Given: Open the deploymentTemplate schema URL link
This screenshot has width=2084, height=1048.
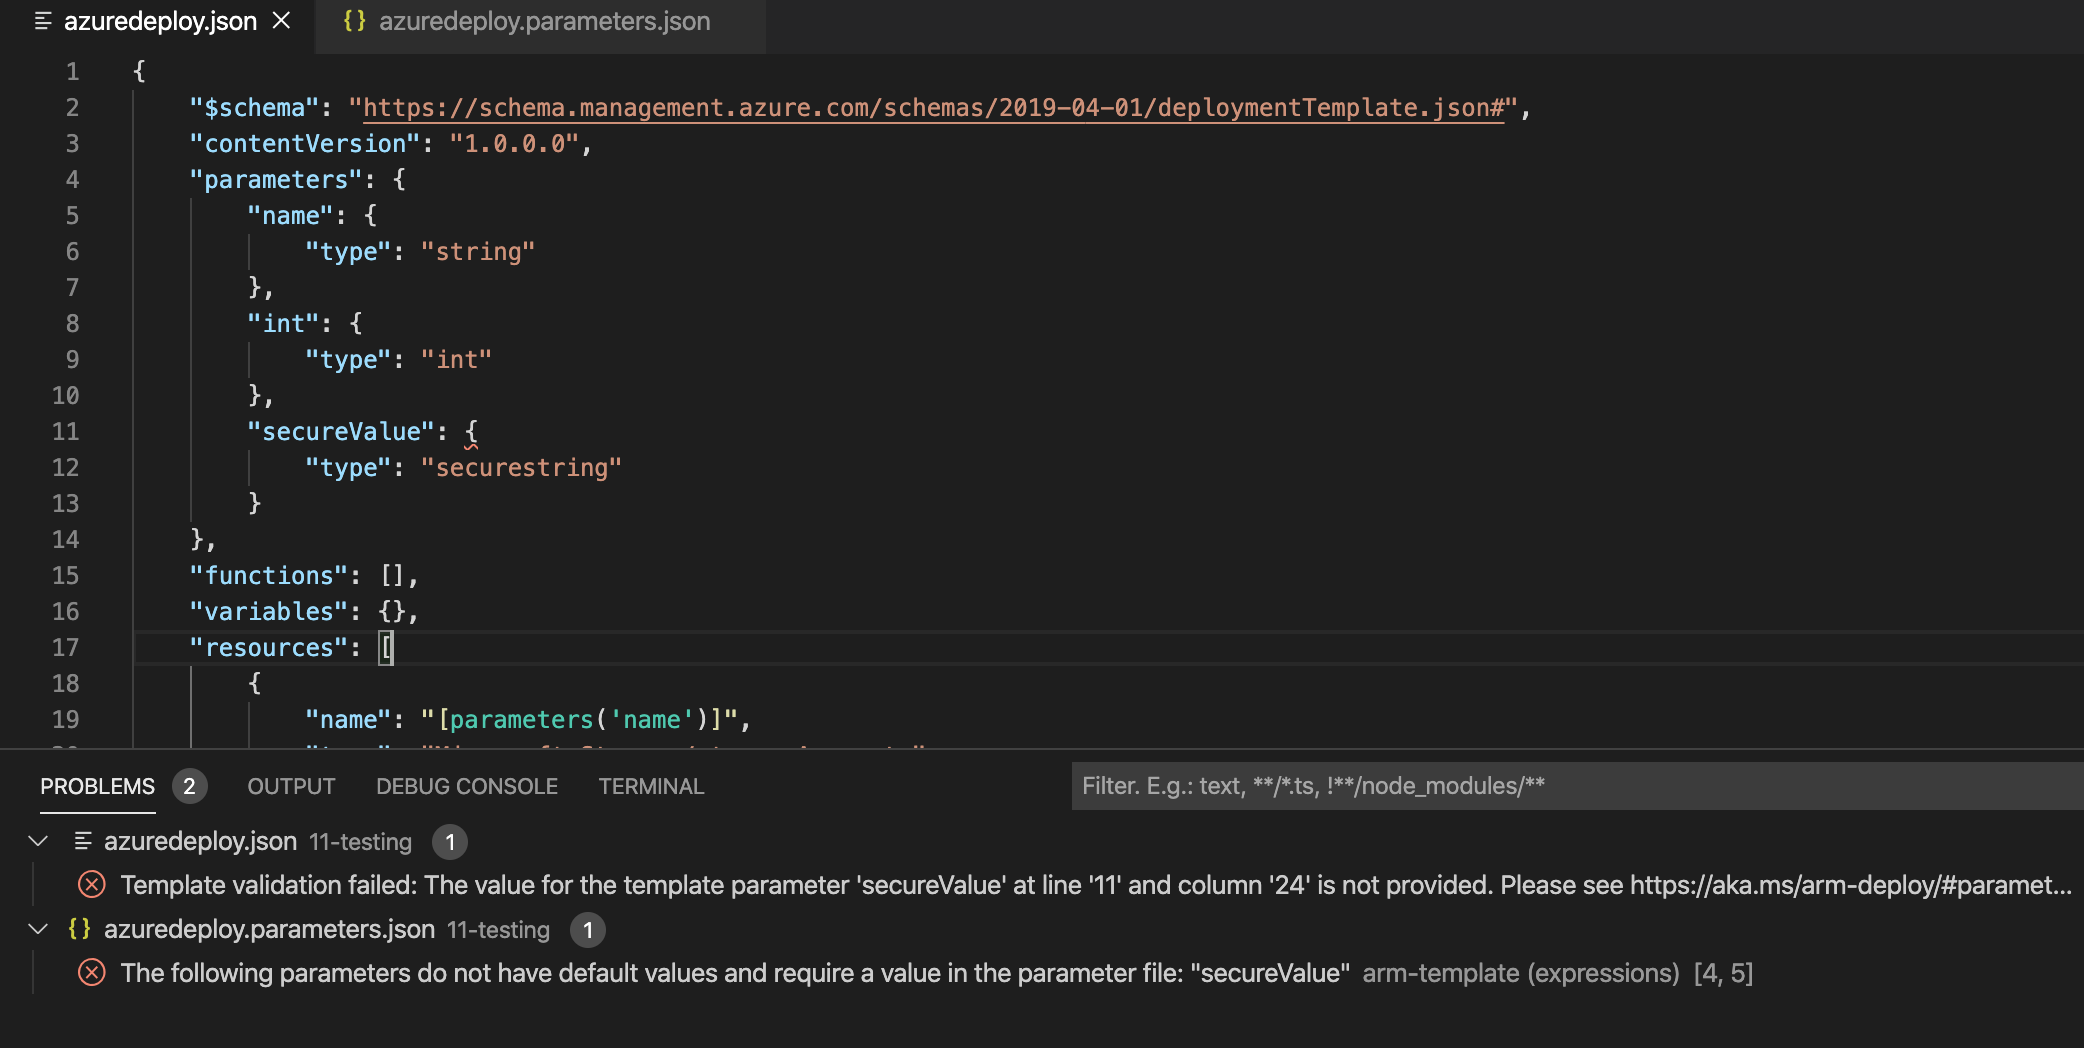Looking at the screenshot, I should (x=930, y=107).
